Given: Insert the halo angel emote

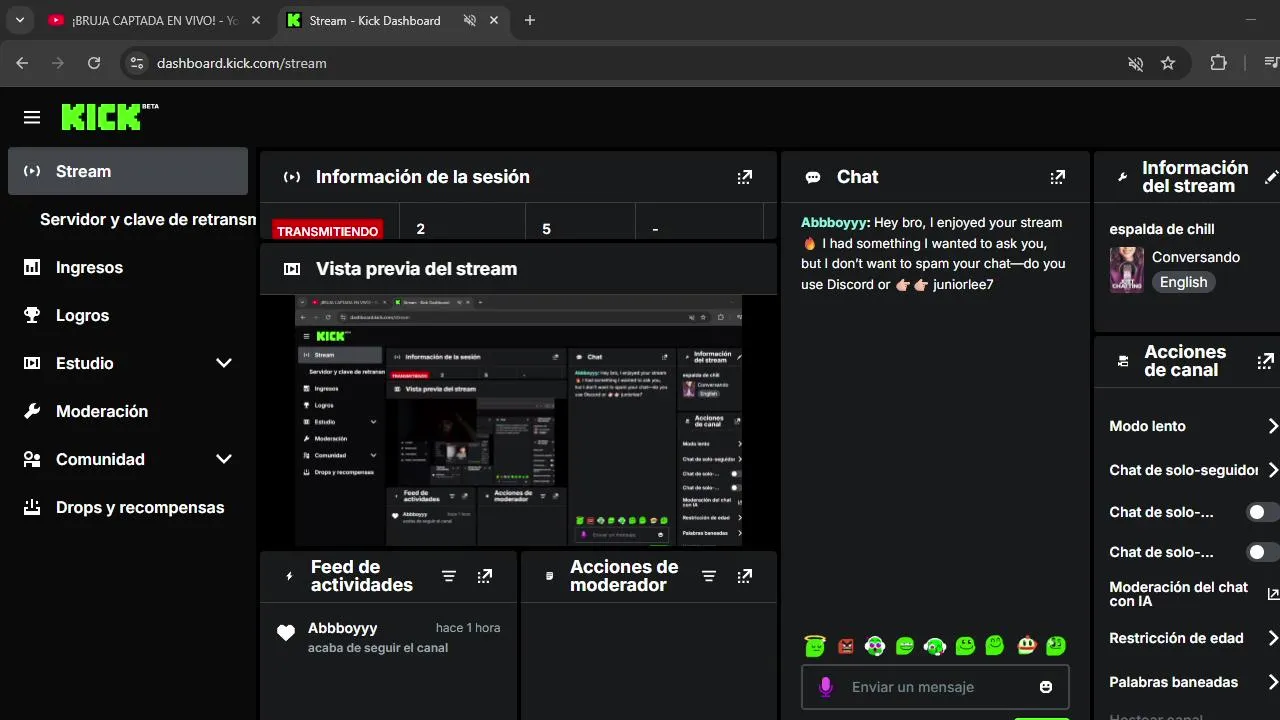Looking at the screenshot, I should [x=815, y=646].
